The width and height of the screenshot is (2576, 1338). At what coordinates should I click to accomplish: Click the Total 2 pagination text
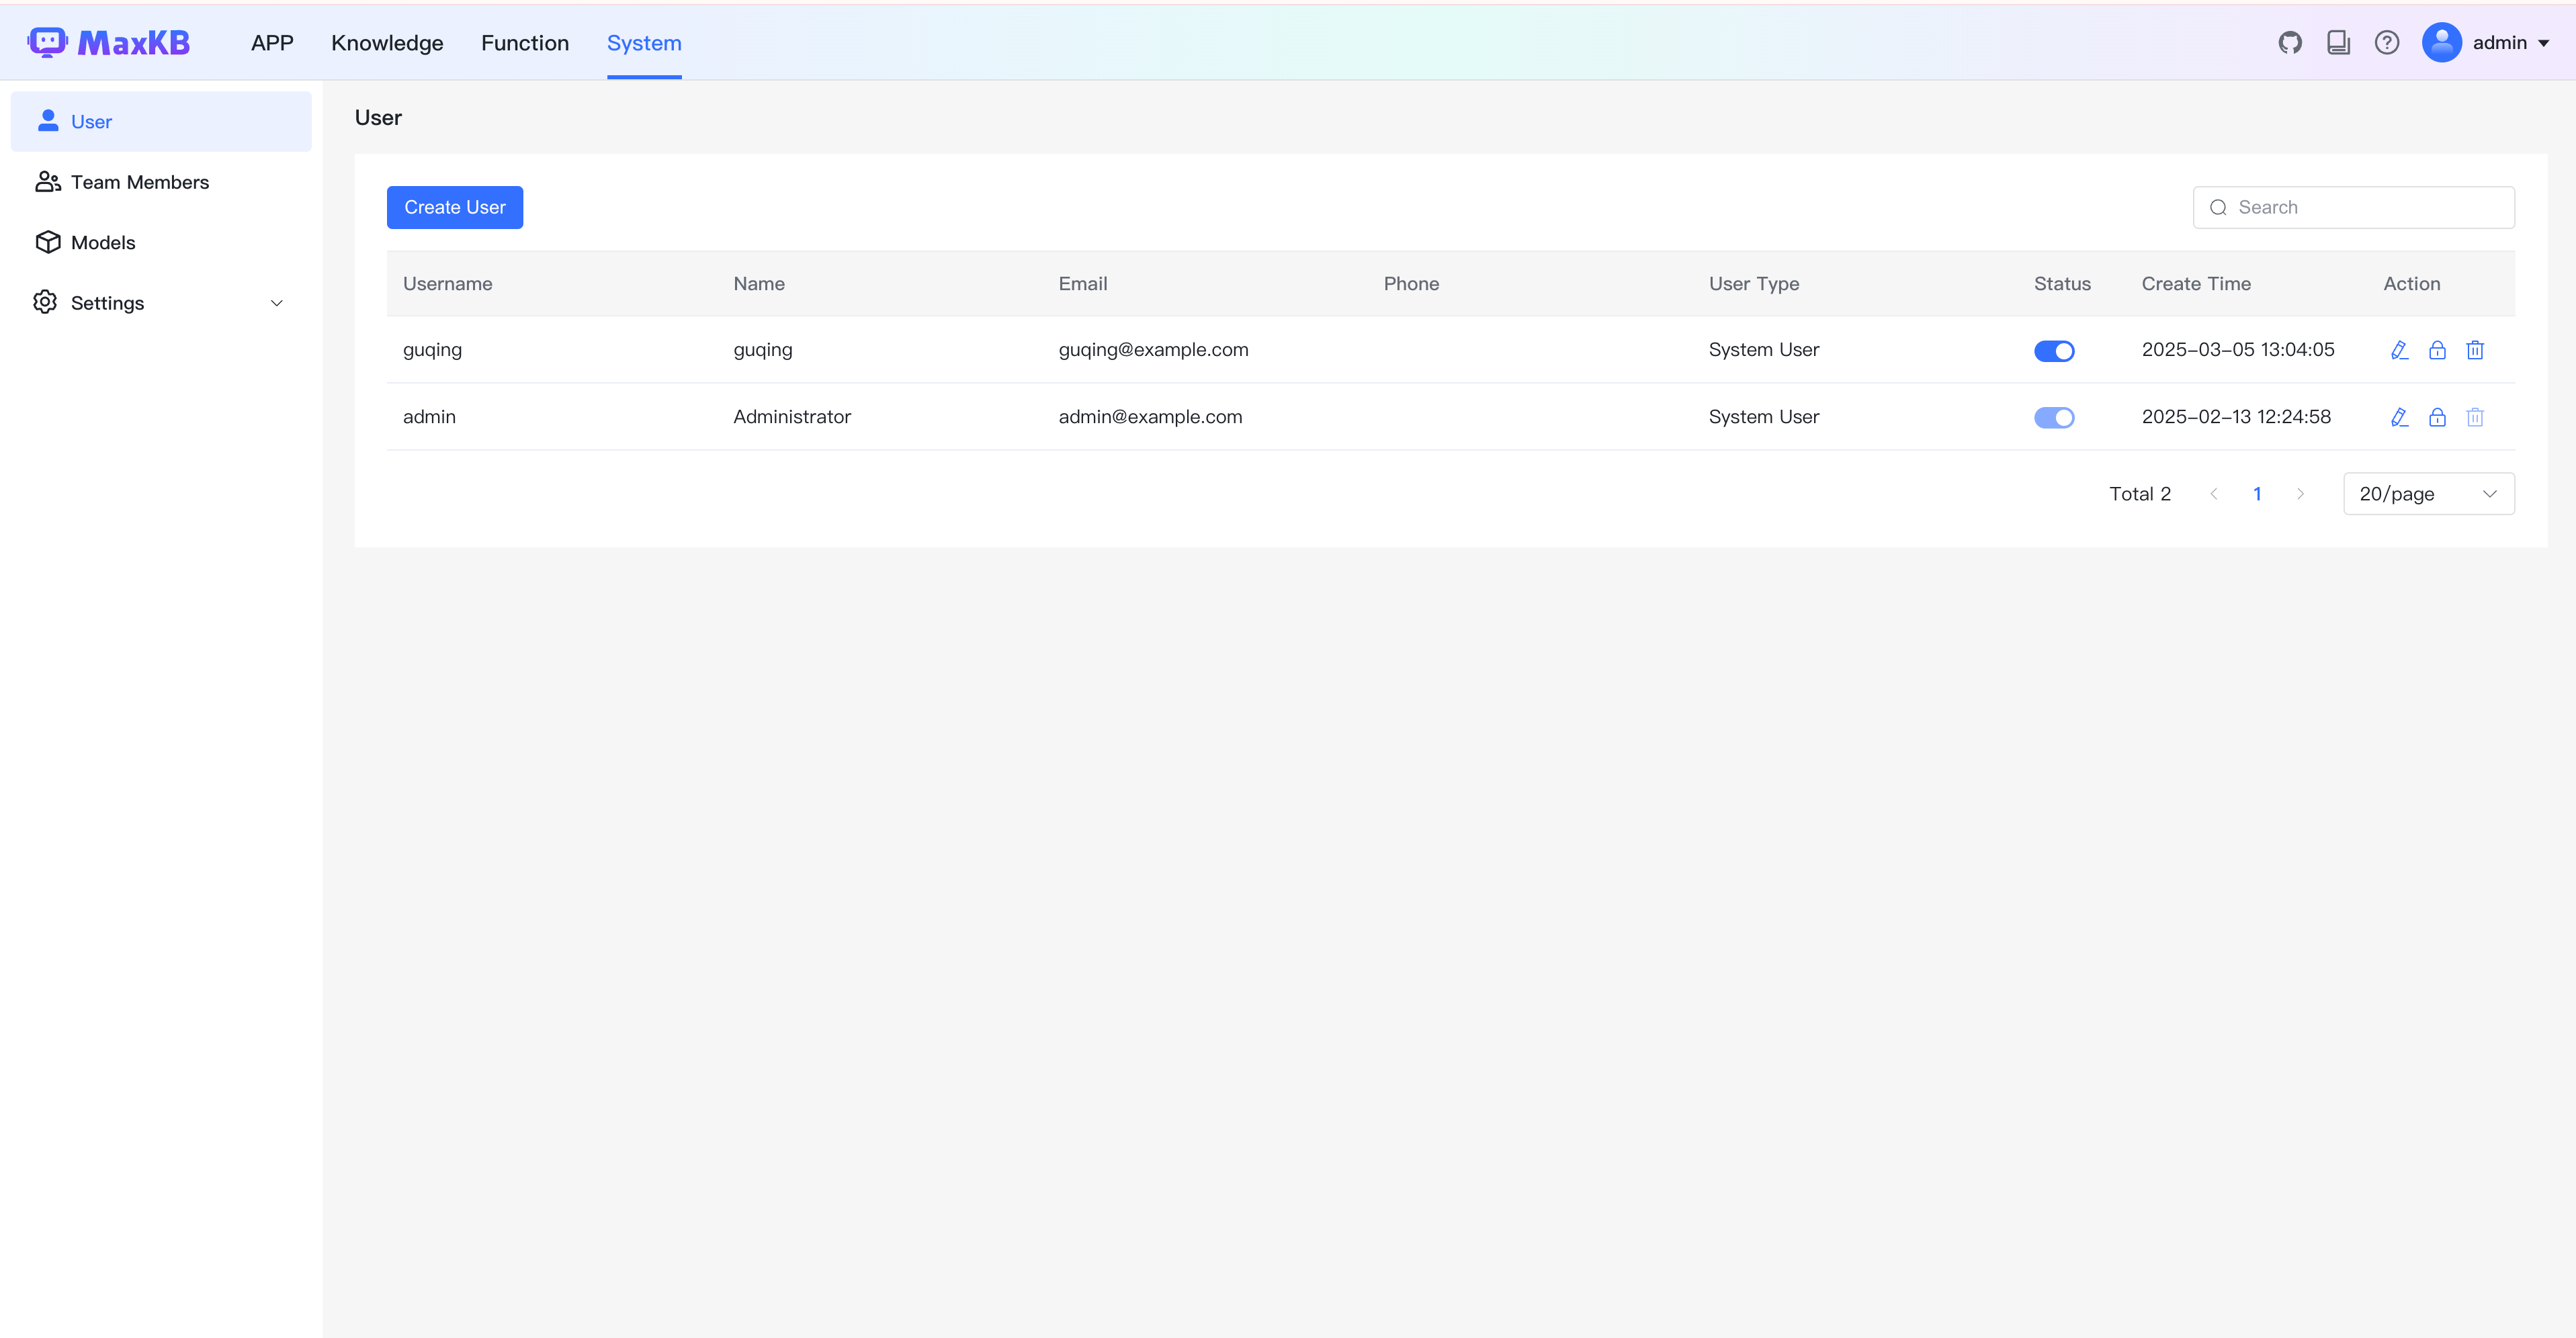(2140, 494)
